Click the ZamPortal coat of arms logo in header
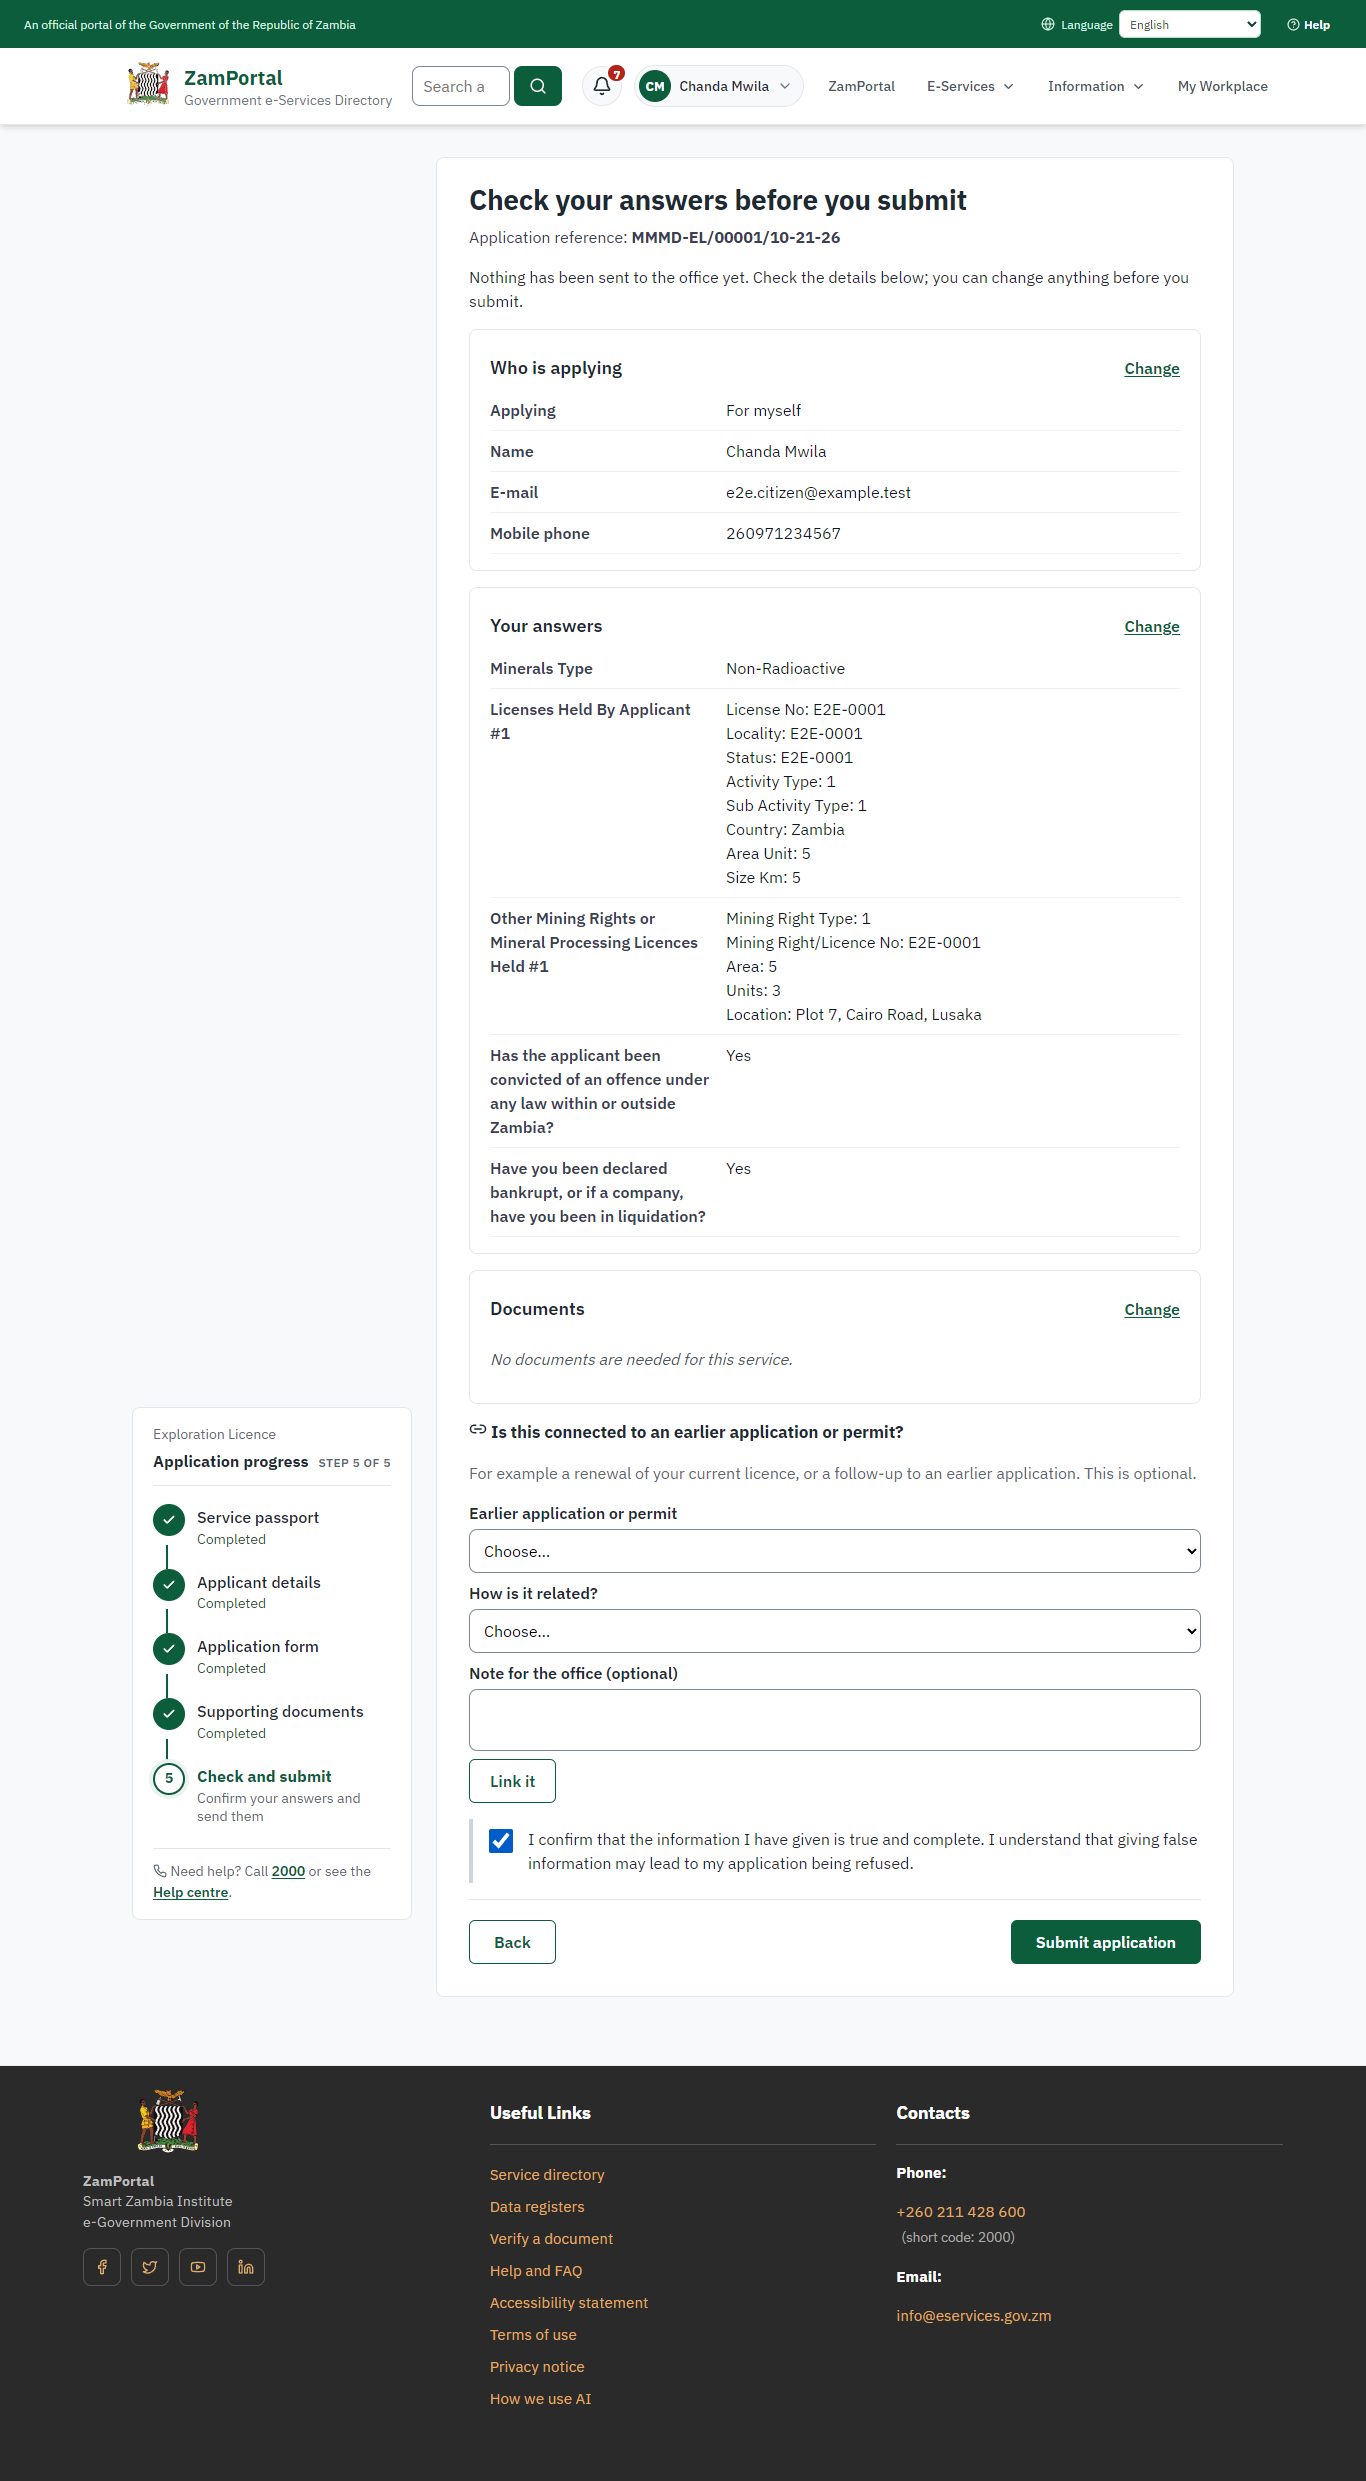This screenshot has height=2481, width=1366. tap(148, 84)
